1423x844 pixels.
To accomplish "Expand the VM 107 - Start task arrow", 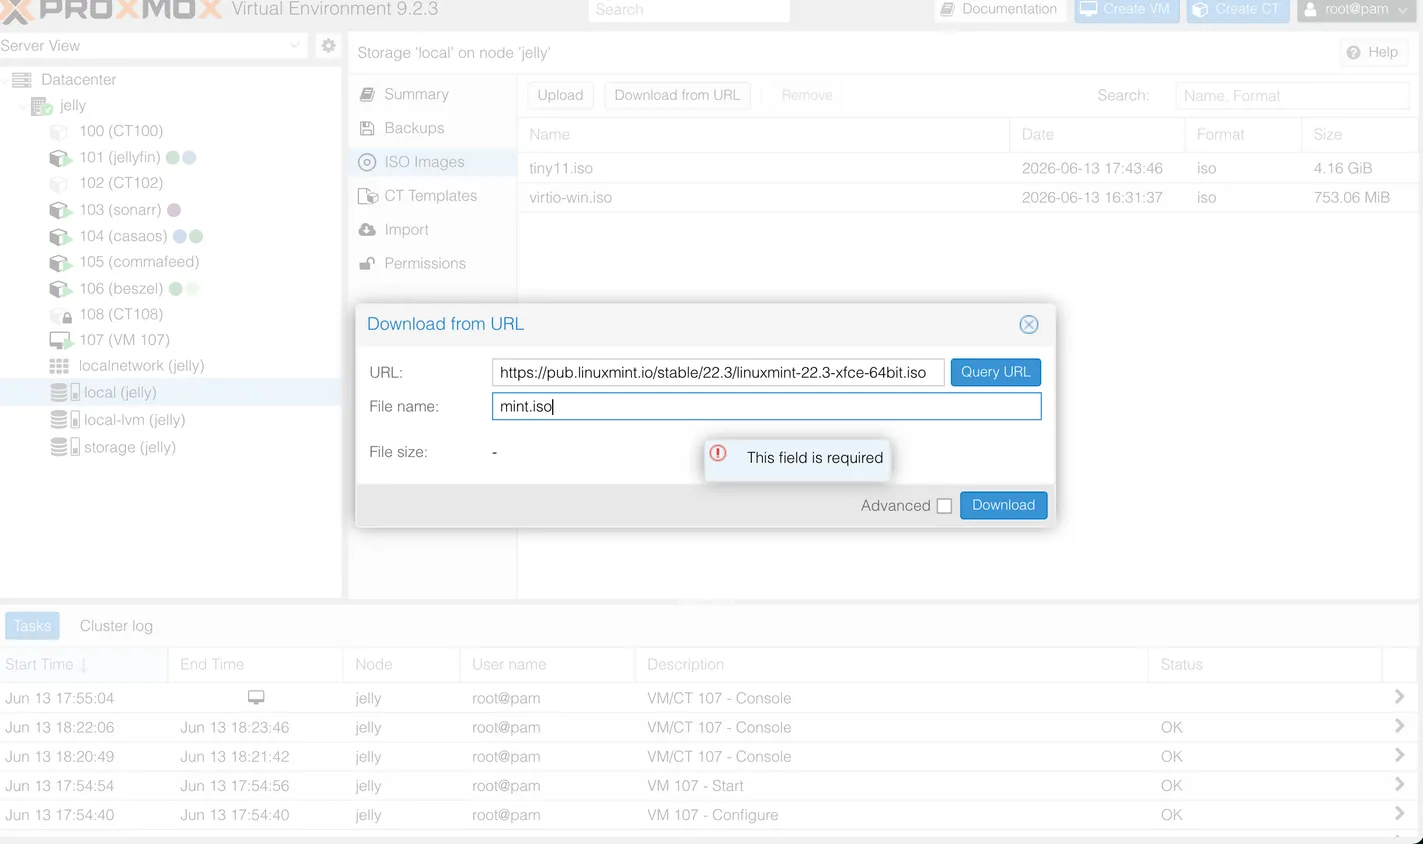I will (x=1399, y=784).
